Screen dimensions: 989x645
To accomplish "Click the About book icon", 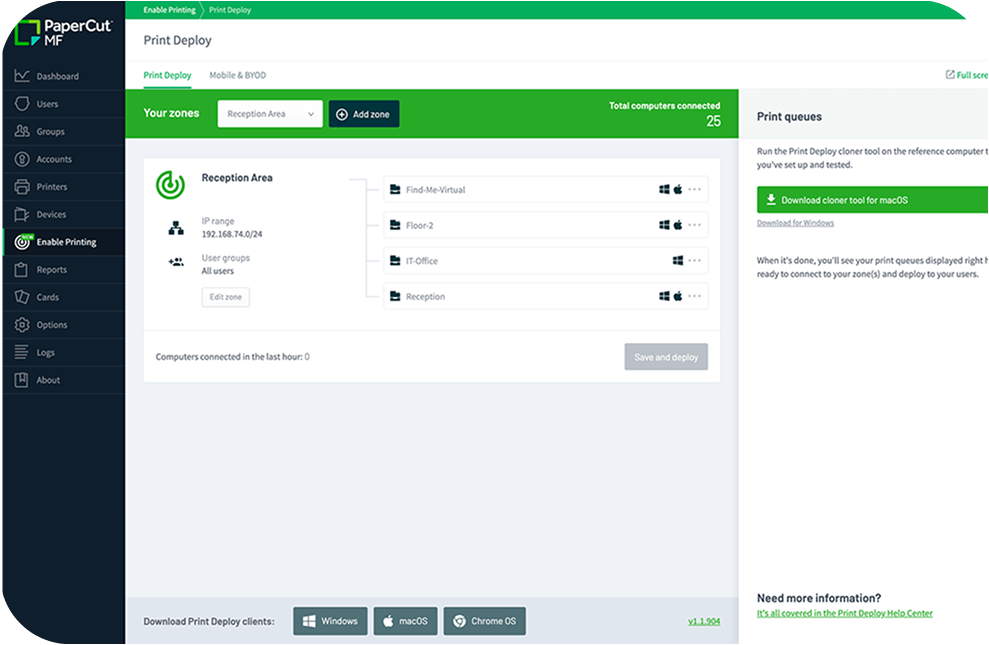I will point(21,380).
